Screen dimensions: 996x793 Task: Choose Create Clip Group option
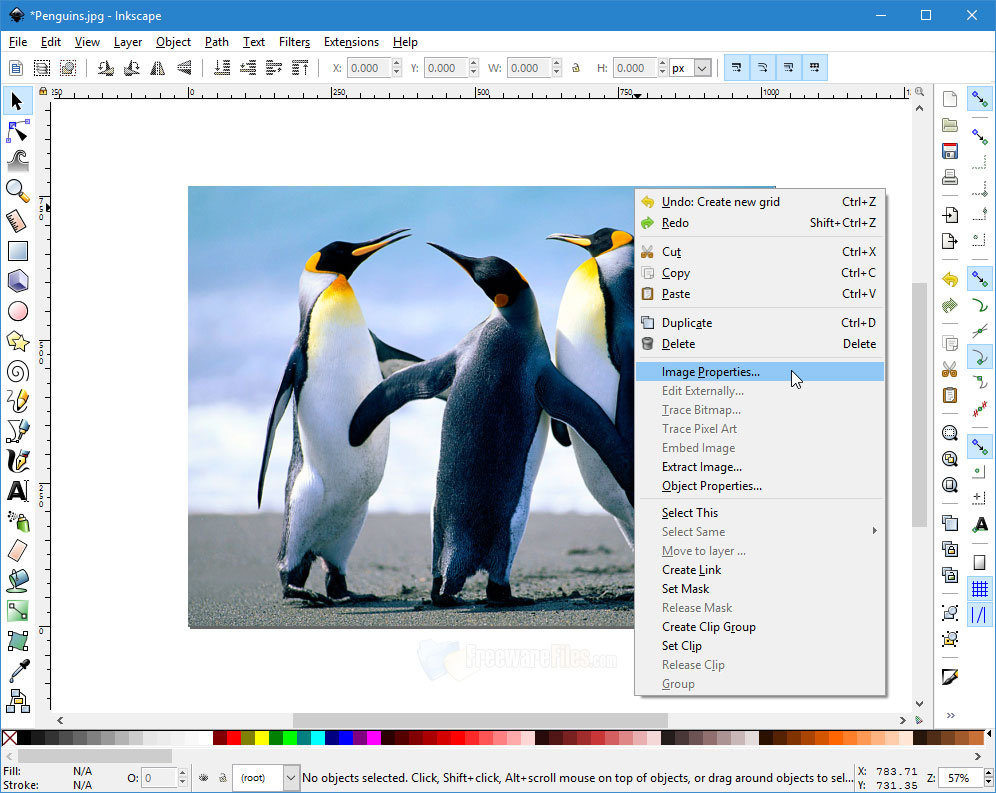[x=708, y=627]
